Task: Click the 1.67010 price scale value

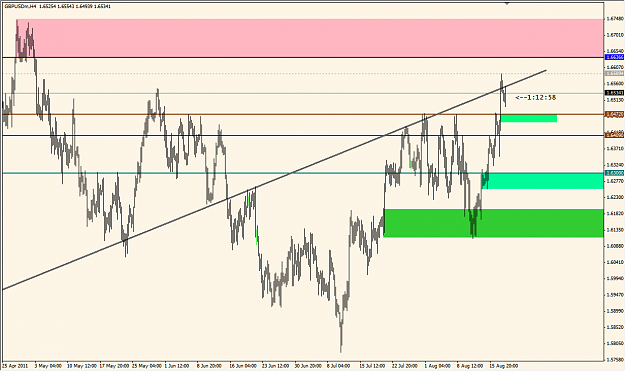Action: click(x=615, y=35)
